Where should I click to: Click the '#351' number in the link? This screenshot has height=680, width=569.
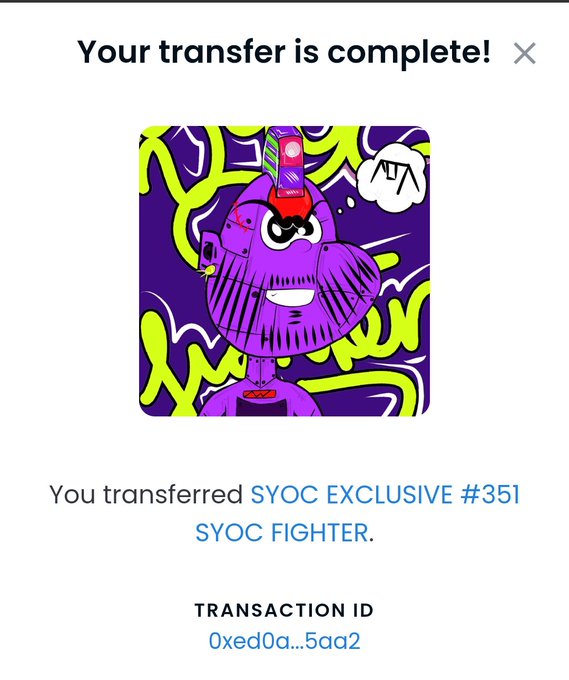pos(491,494)
